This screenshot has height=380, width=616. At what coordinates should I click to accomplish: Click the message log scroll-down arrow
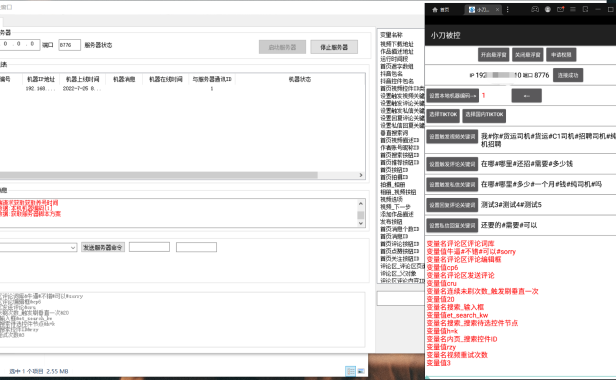tap(360, 223)
